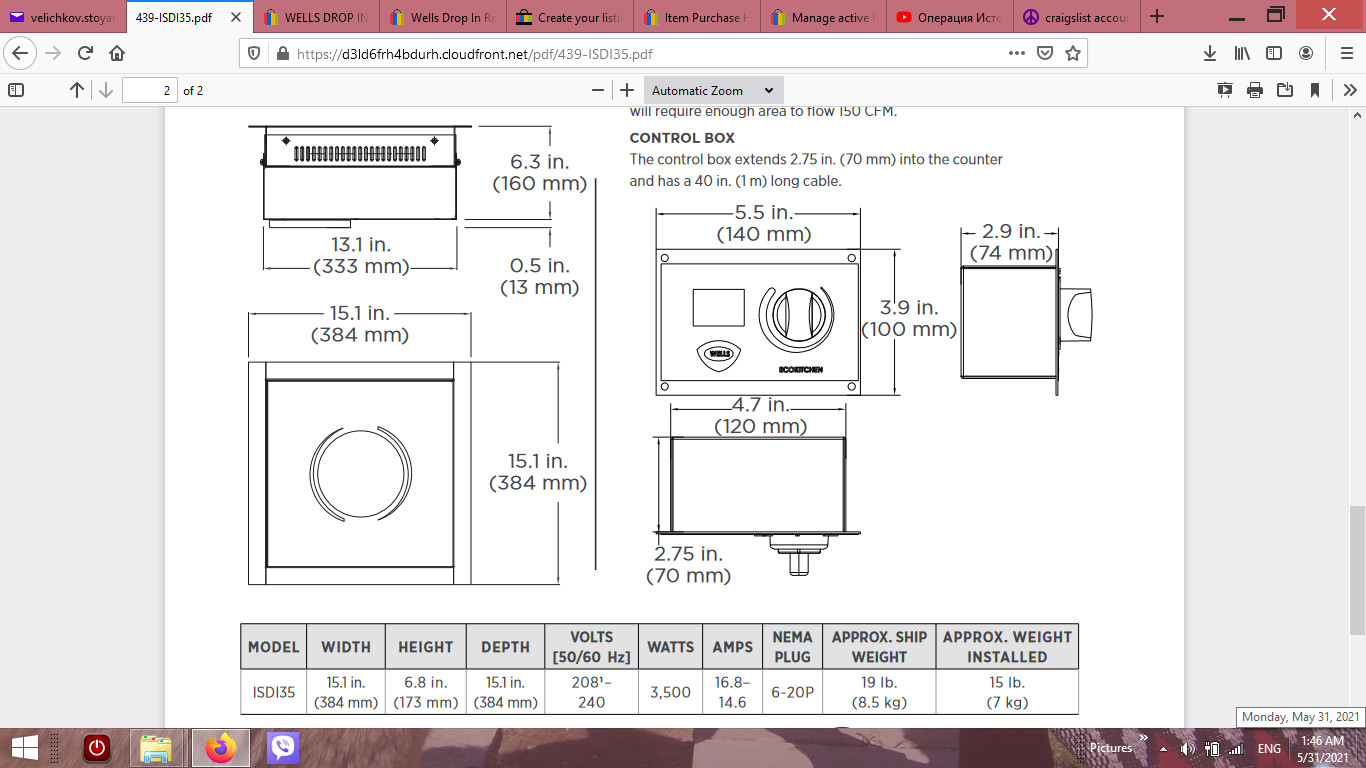Toggle the PDF viewer sidebar
The height and width of the screenshot is (768, 1366).
[x=16, y=90]
